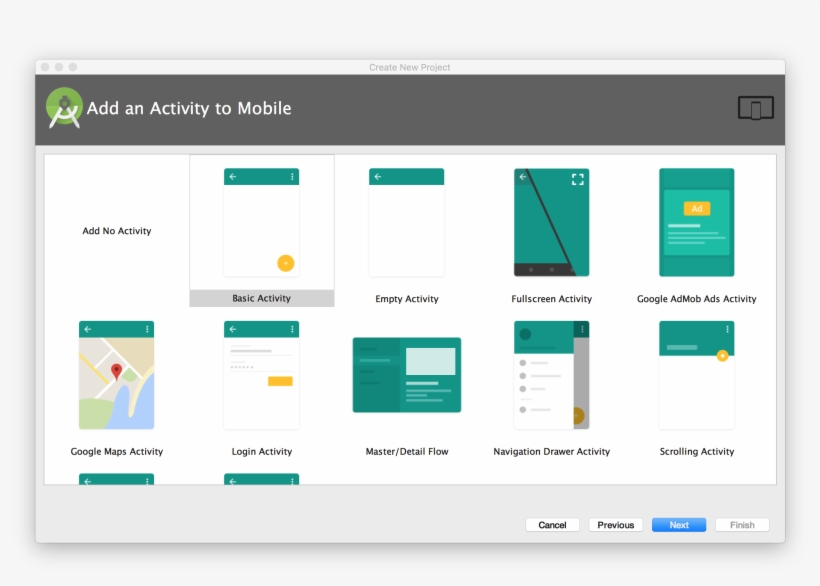The height and width of the screenshot is (586, 820).
Task: Cancel the new project wizard
Action: 552,524
